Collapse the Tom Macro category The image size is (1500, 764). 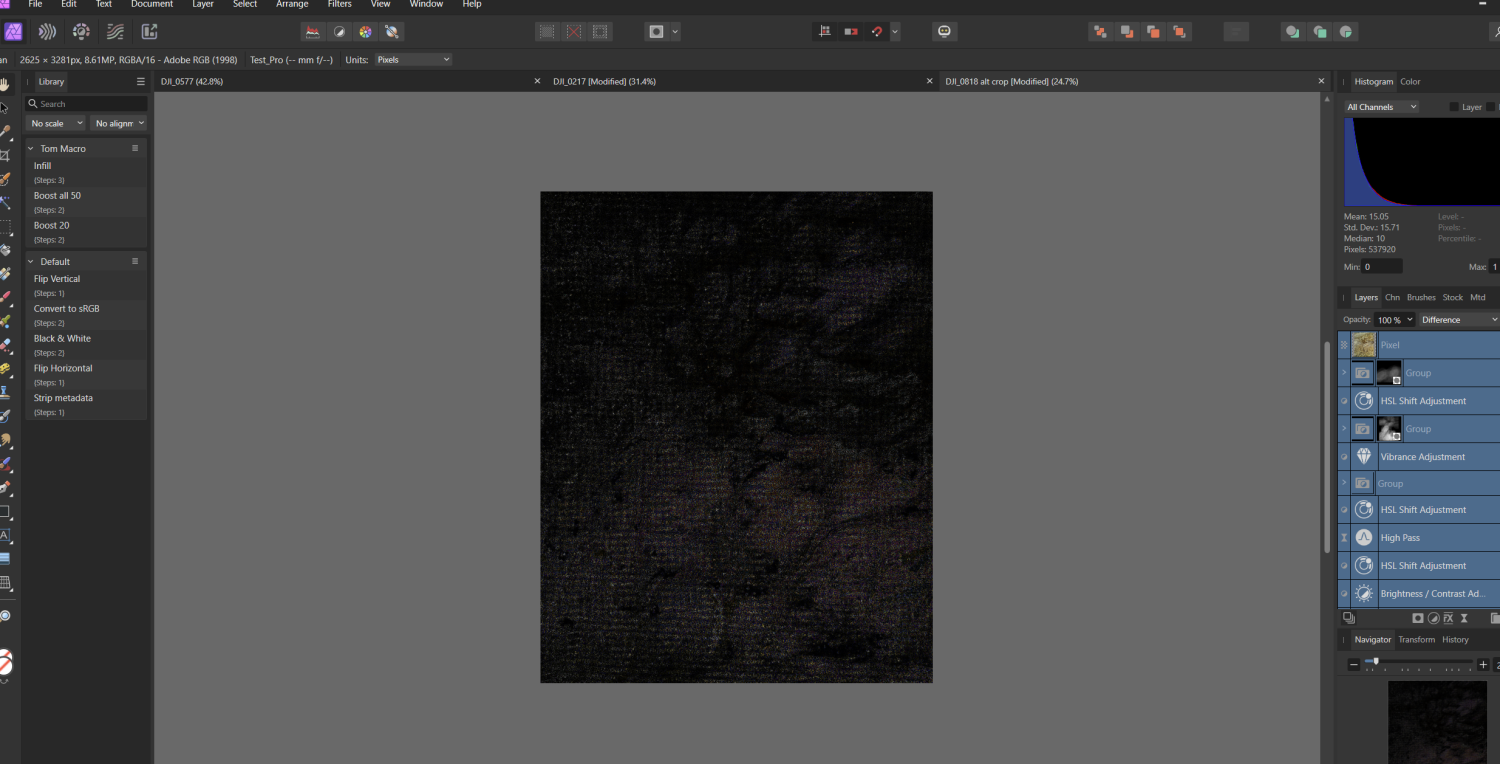pos(31,148)
